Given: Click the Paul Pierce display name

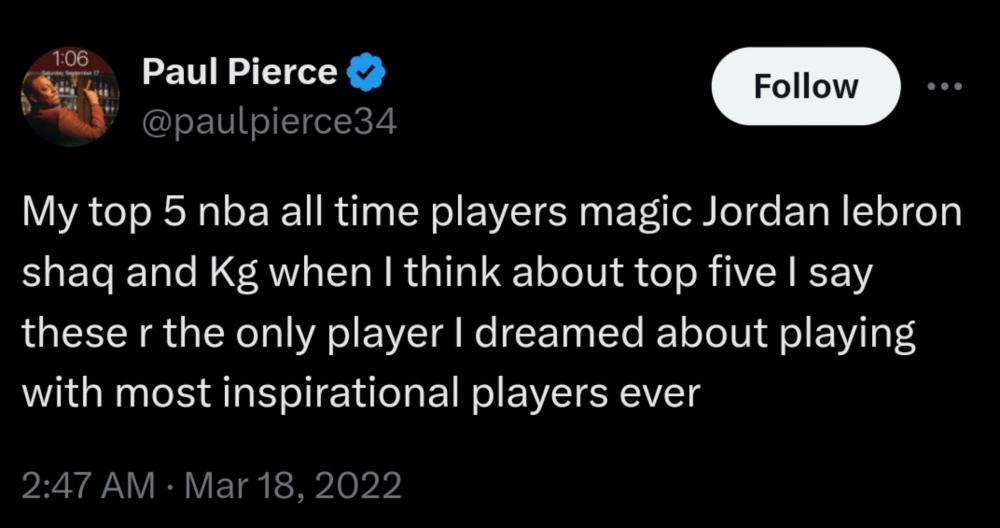Looking at the screenshot, I should click(x=240, y=72).
